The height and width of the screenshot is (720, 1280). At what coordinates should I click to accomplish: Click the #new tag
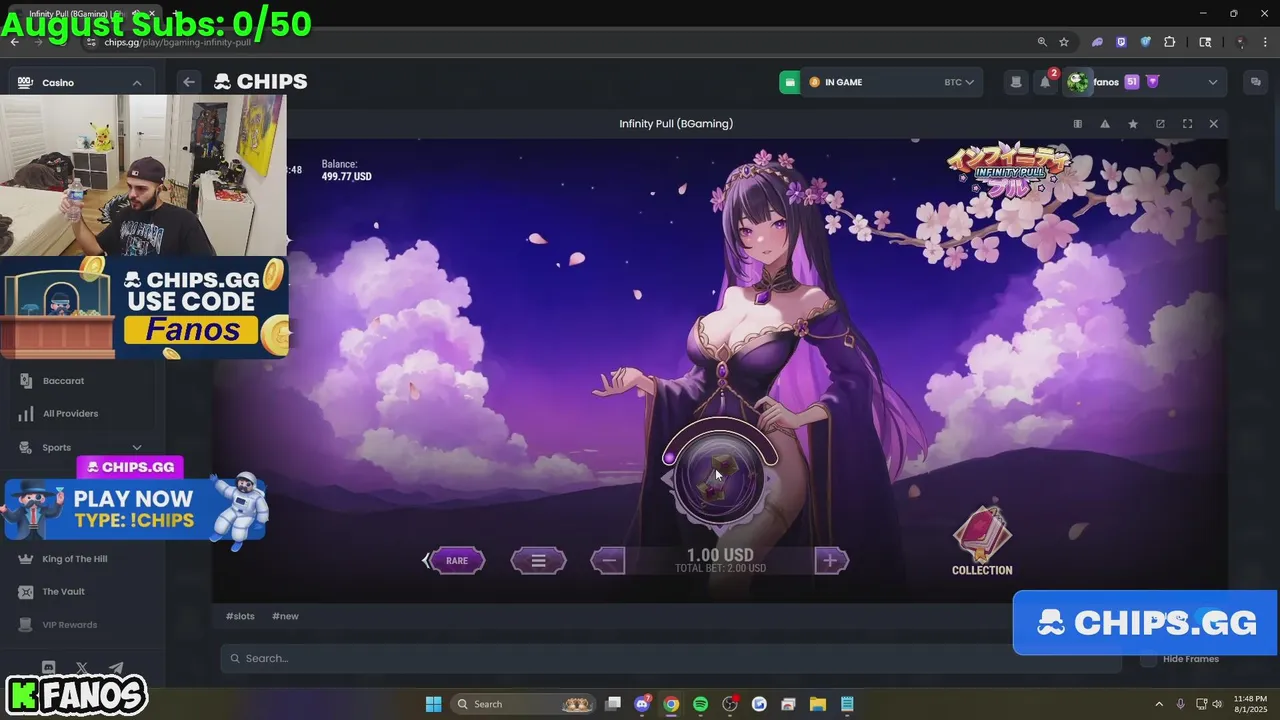(x=285, y=616)
